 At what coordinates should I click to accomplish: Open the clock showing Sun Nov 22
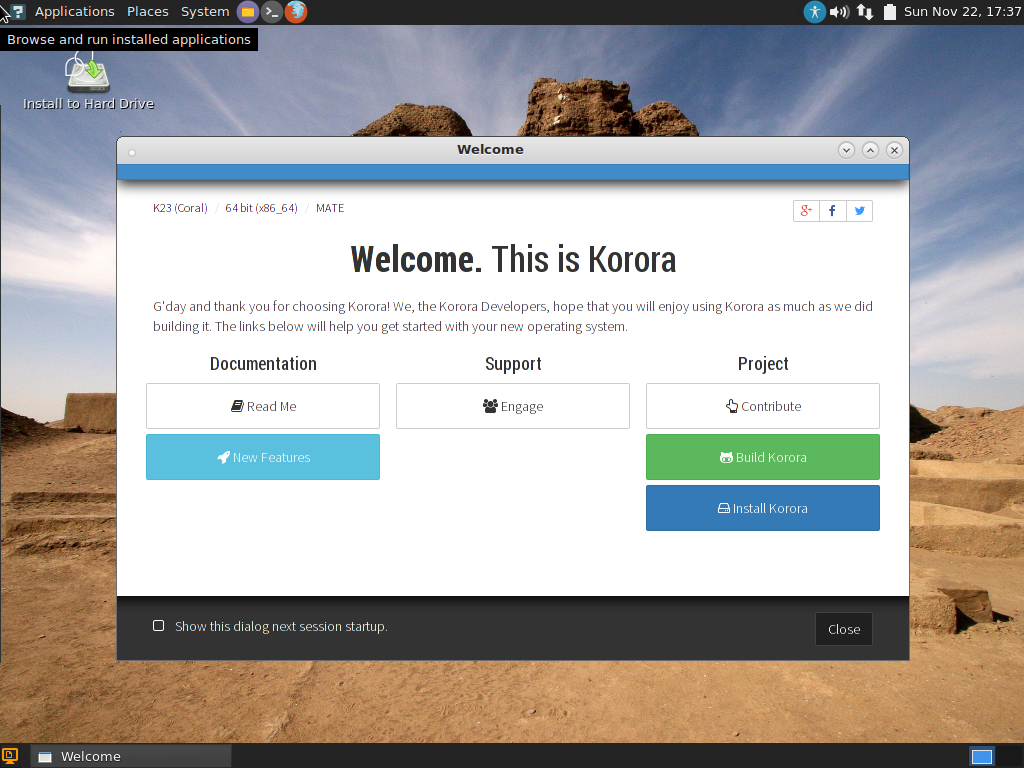(x=962, y=12)
